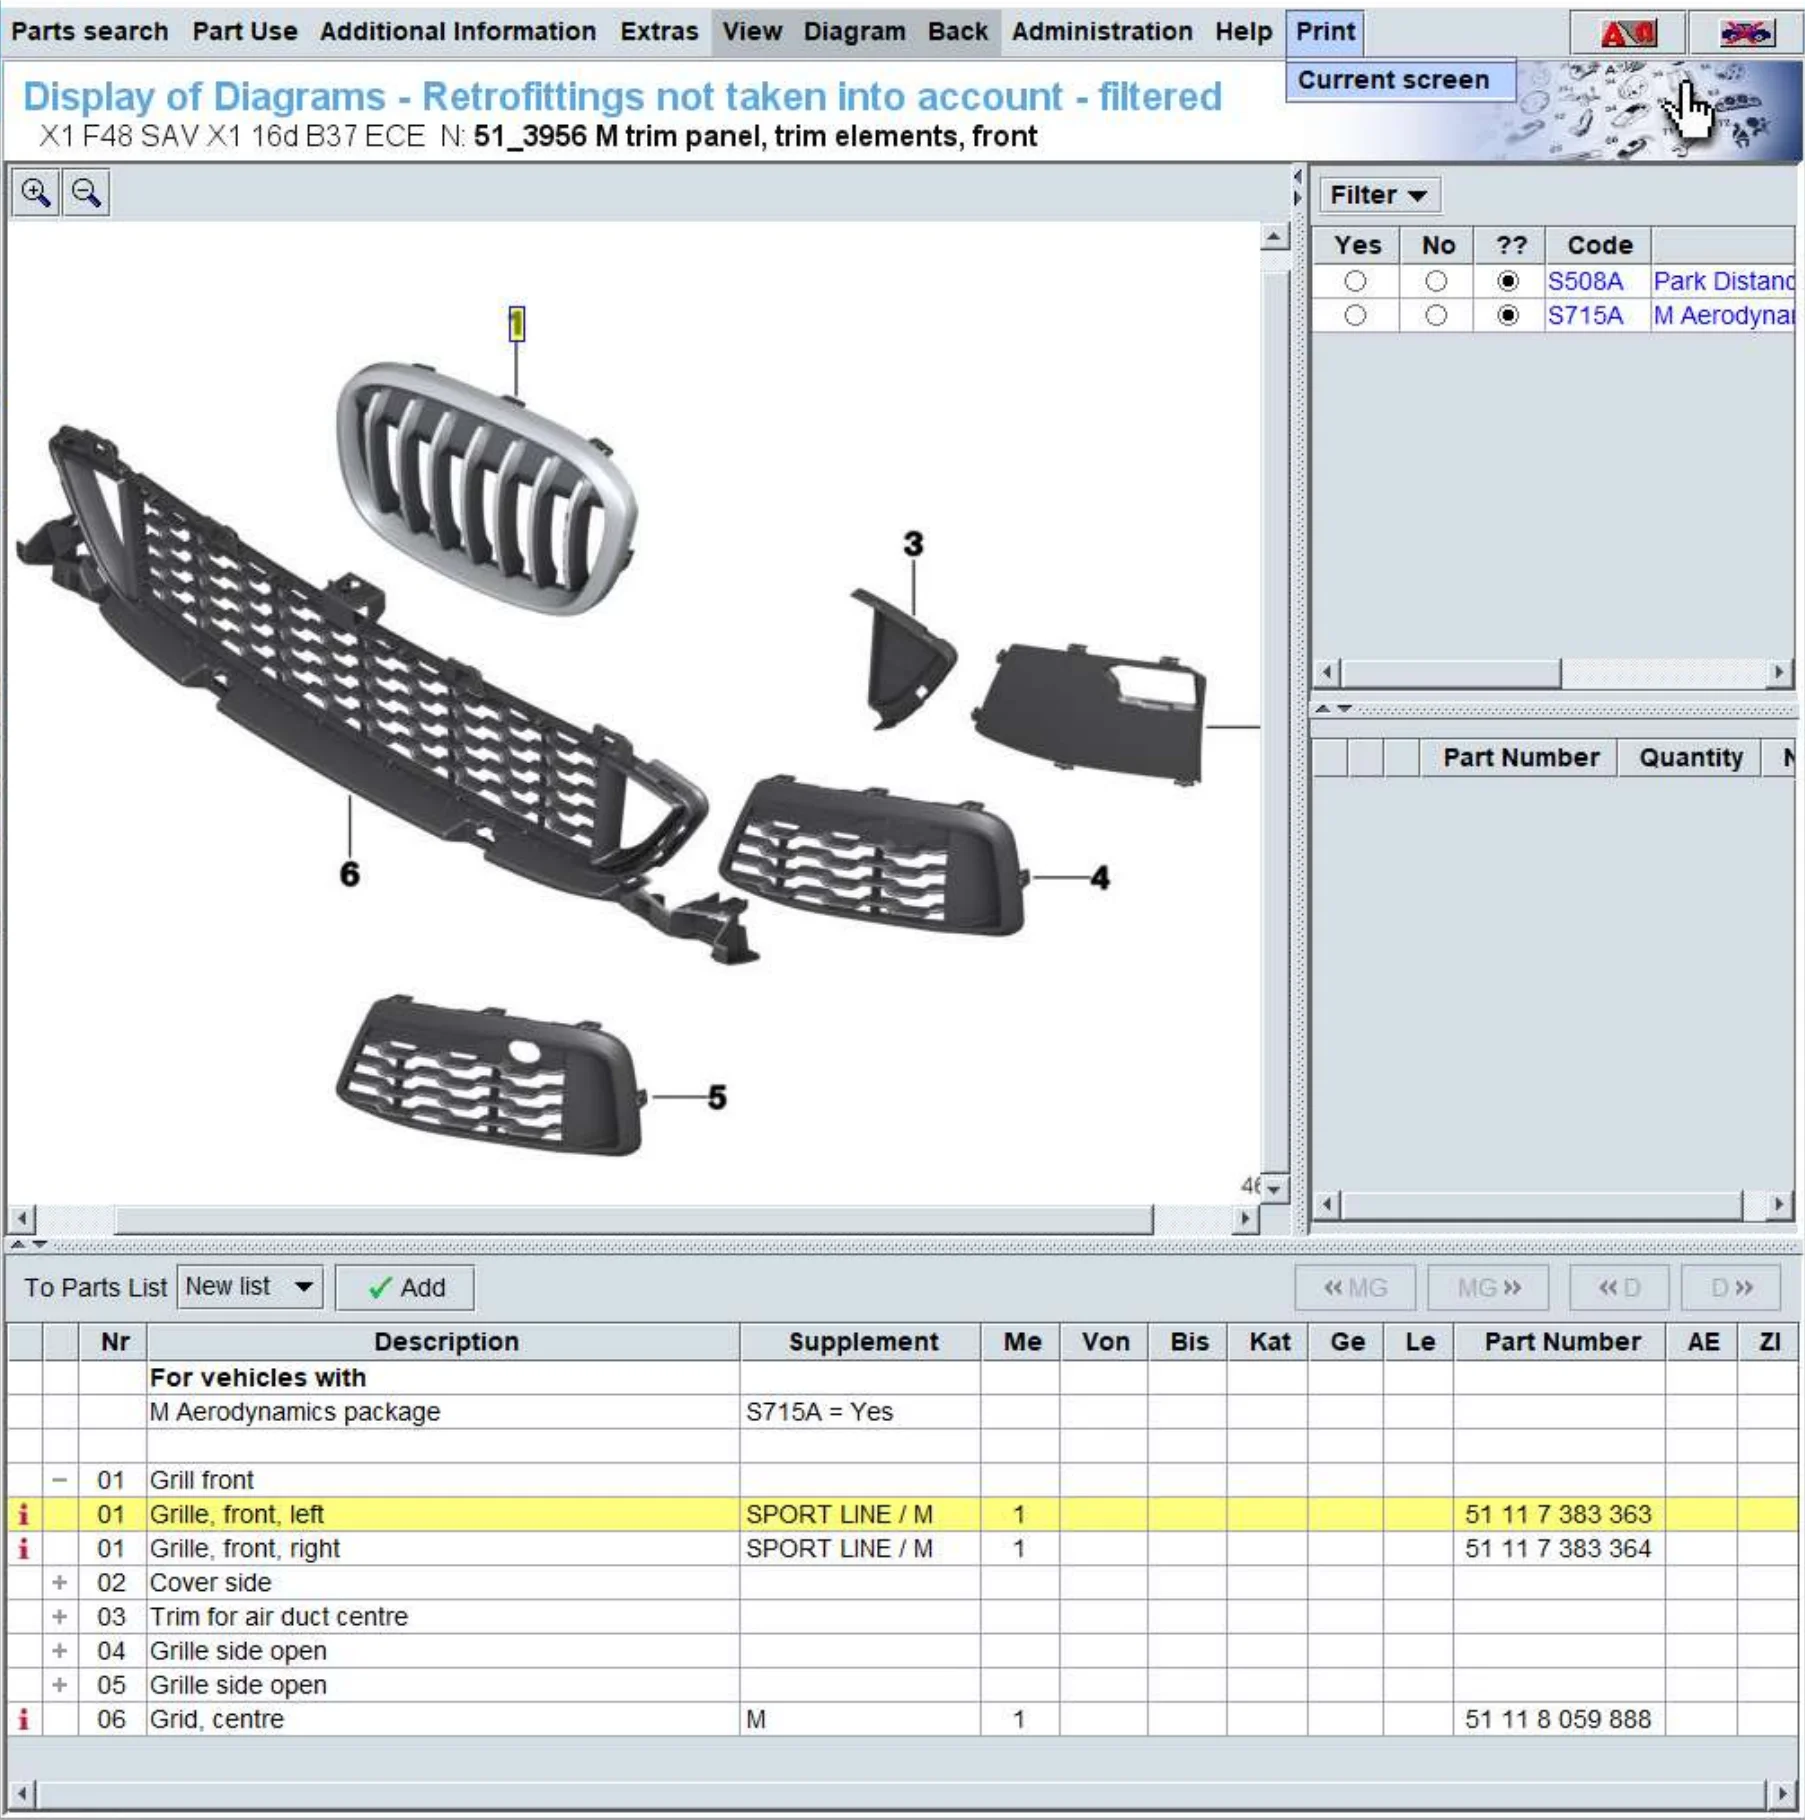Open the Parts search menu
The height and width of the screenshot is (1820, 1805).
click(x=89, y=31)
